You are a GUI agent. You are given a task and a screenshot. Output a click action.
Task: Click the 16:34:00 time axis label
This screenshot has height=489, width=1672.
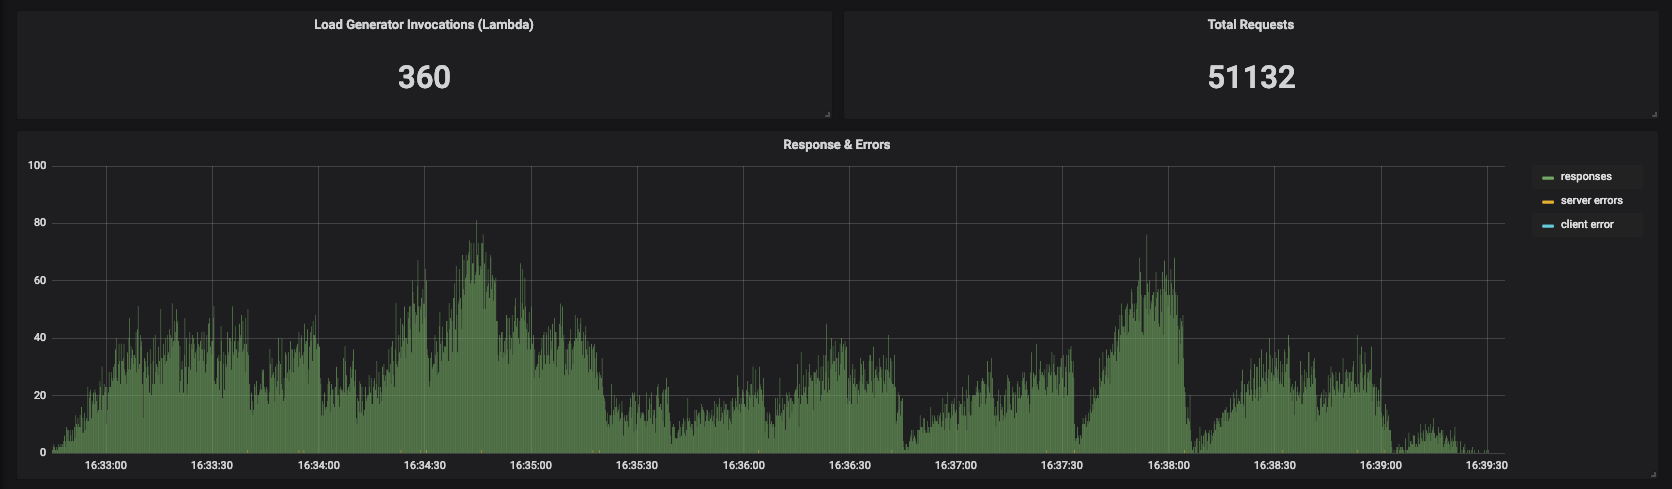pos(318,465)
